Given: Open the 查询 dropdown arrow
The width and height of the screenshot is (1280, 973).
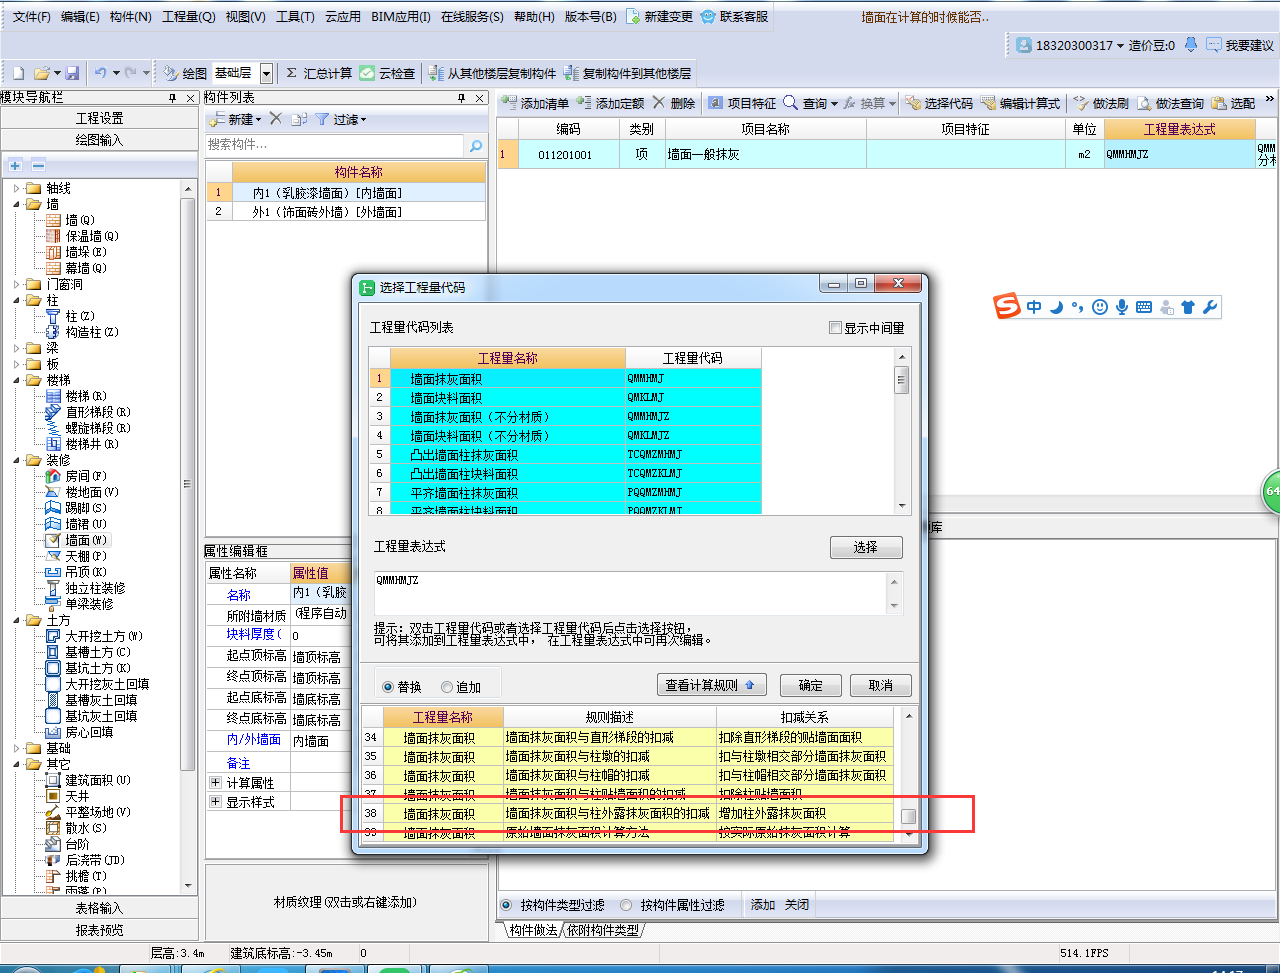Looking at the screenshot, I should point(834,104).
